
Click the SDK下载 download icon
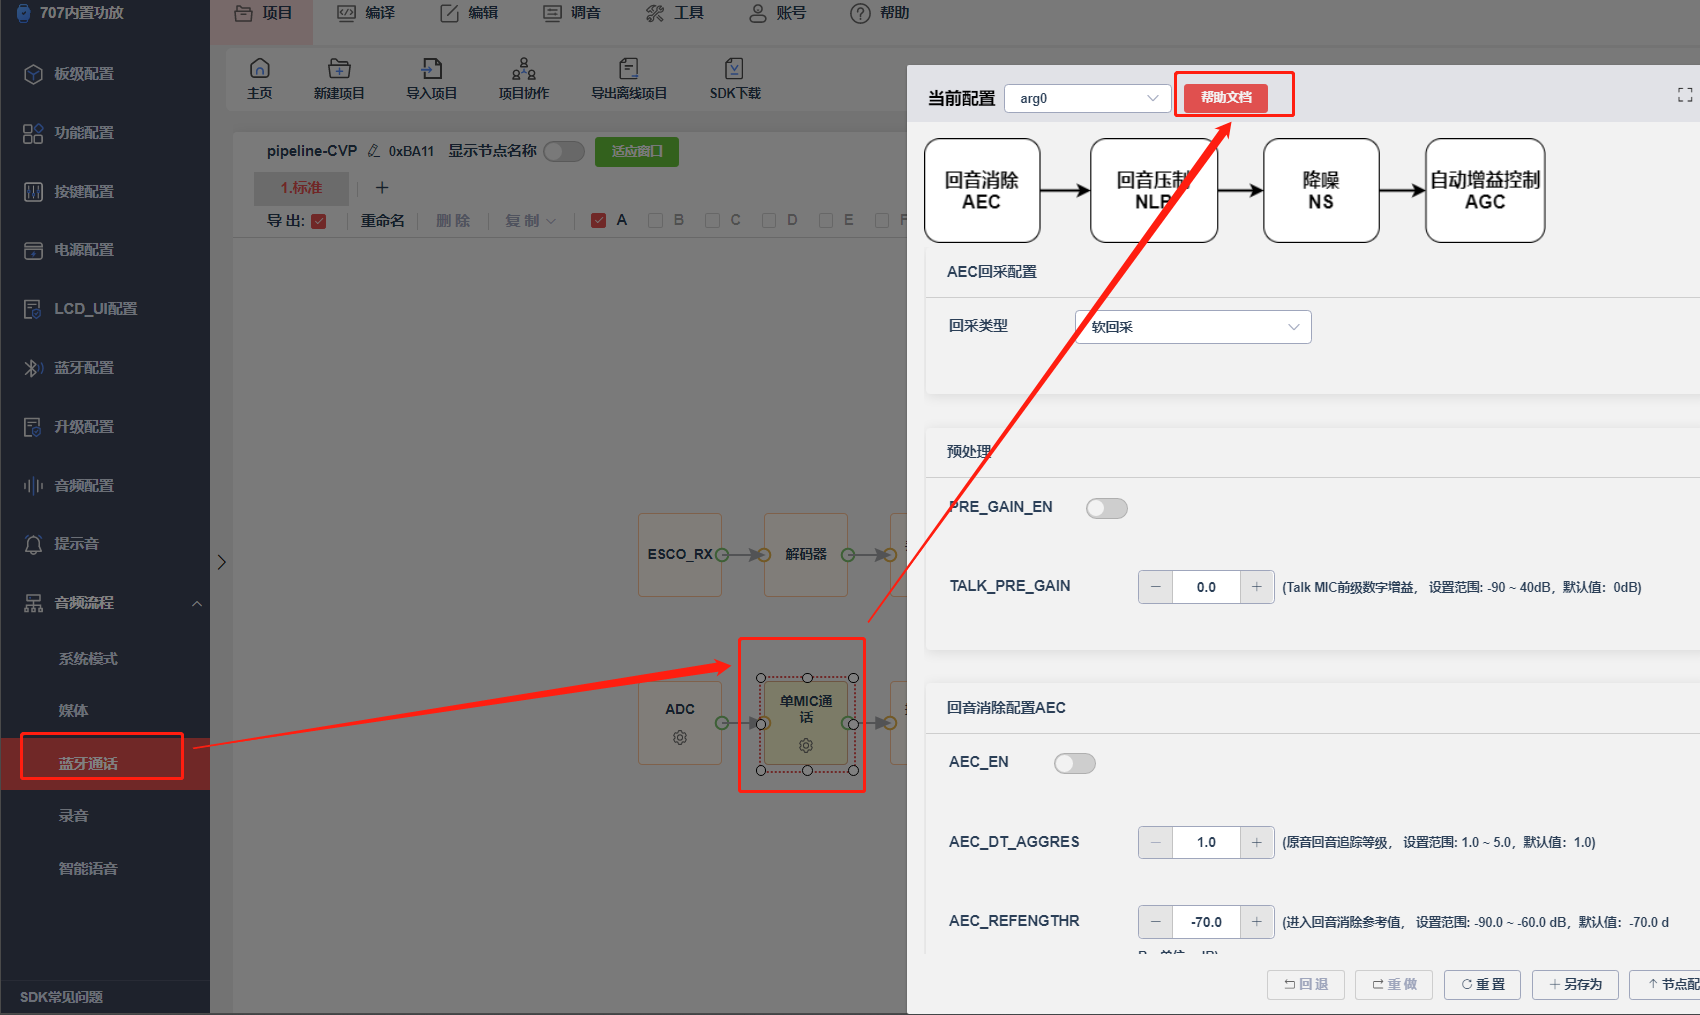click(x=735, y=78)
